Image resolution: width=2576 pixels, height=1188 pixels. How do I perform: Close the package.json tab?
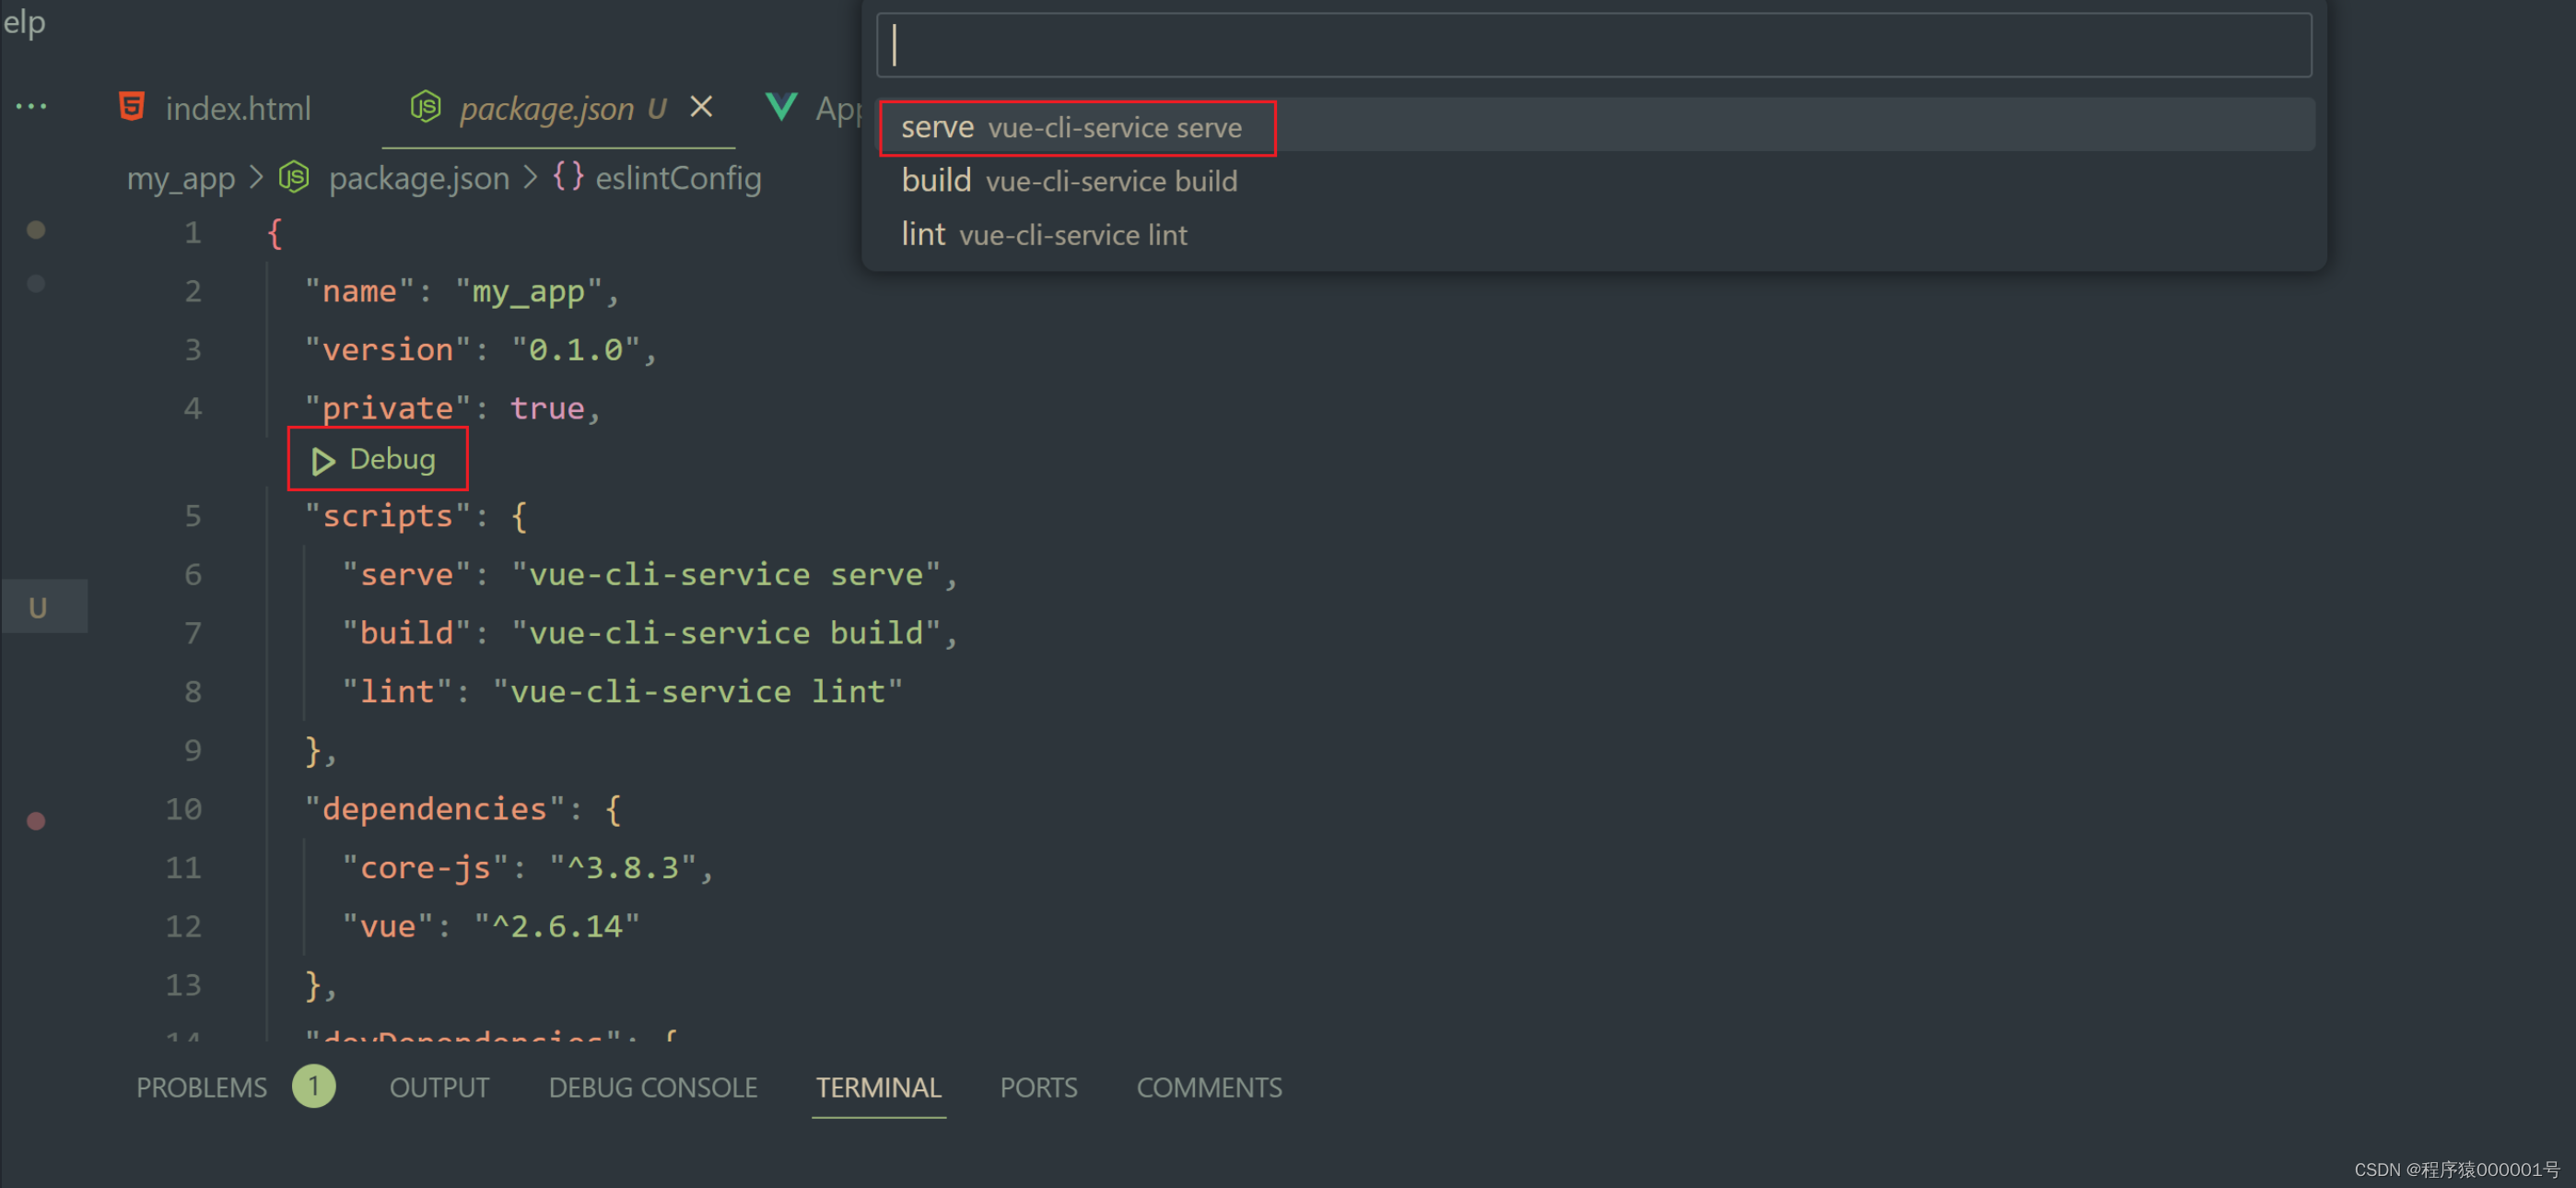click(702, 106)
